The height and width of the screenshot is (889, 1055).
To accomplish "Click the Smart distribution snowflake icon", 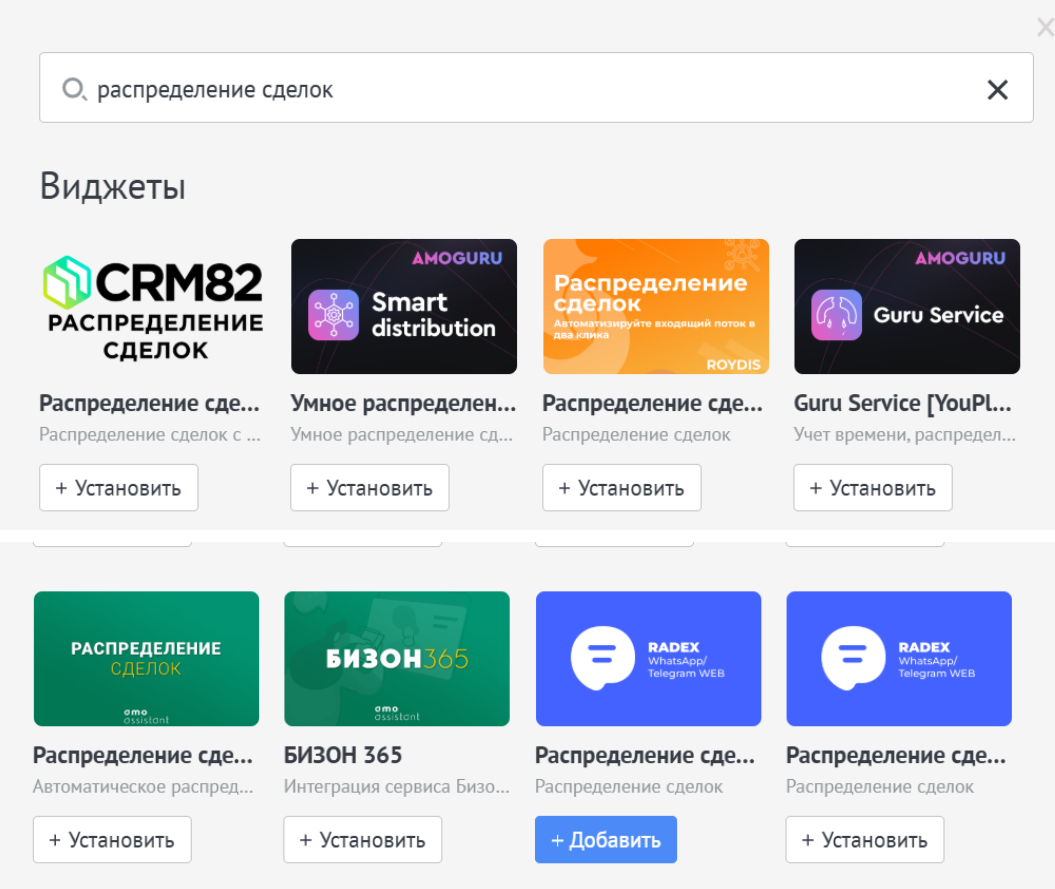I will pyautogui.click(x=333, y=315).
